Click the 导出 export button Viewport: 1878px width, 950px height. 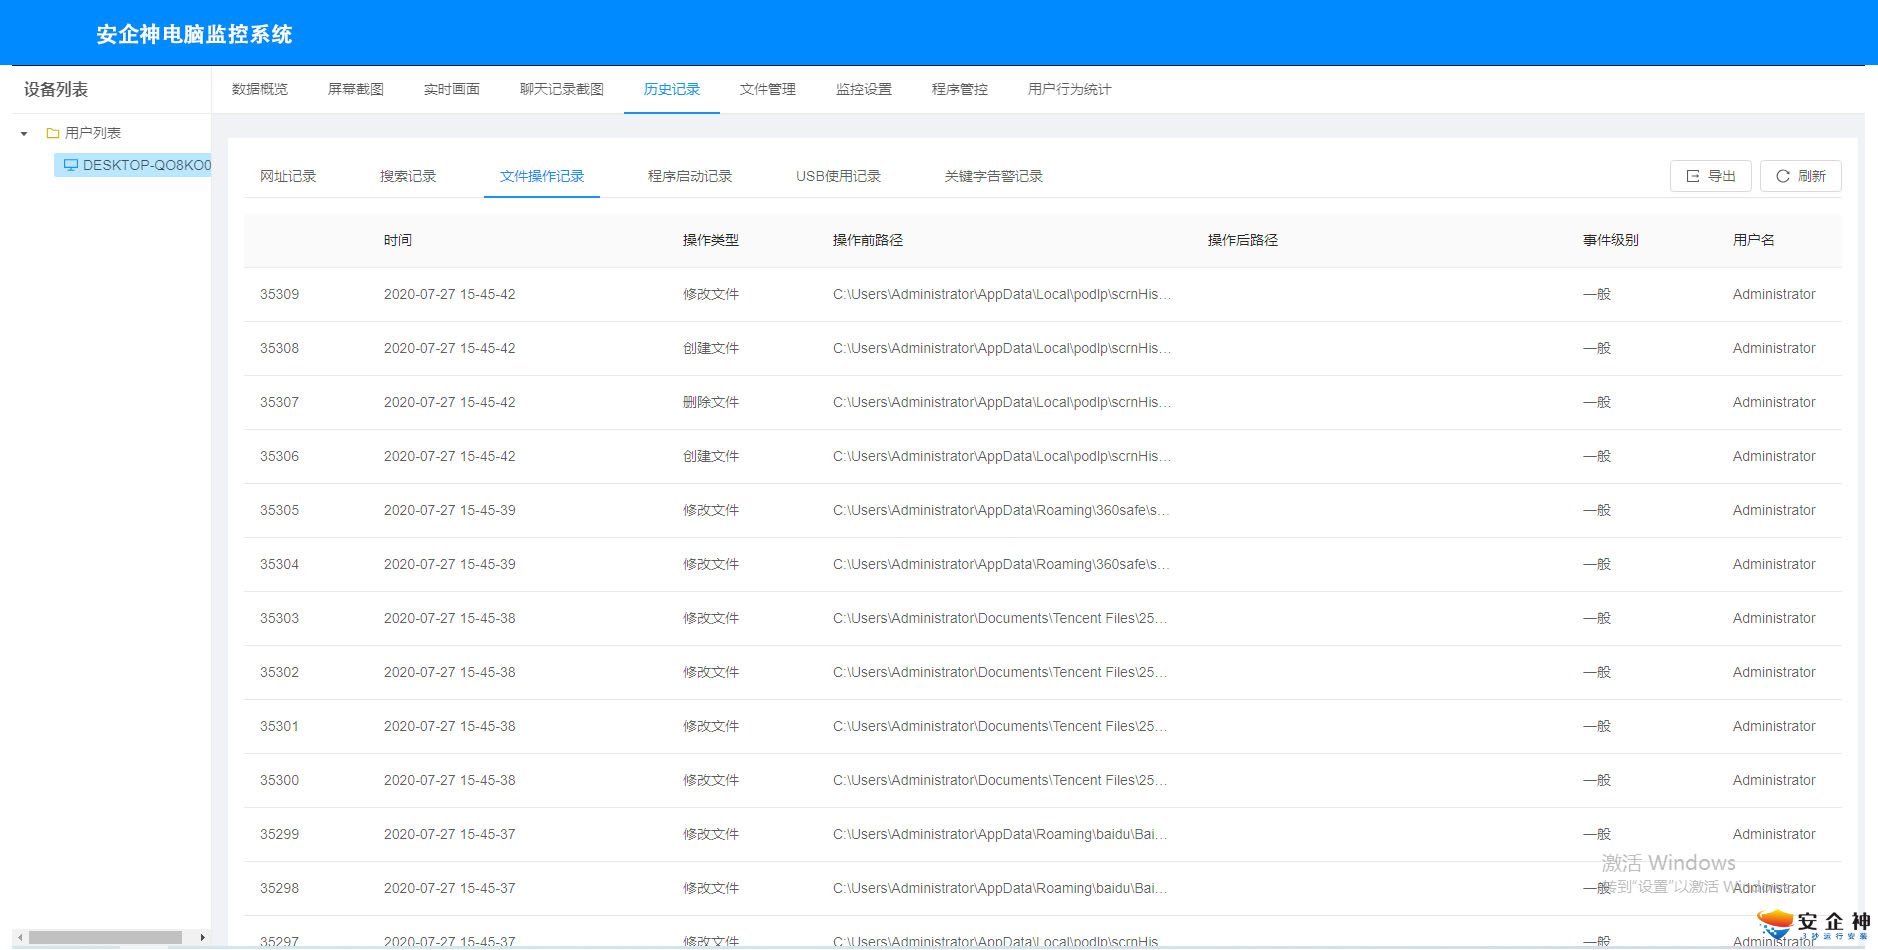[x=1711, y=176]
